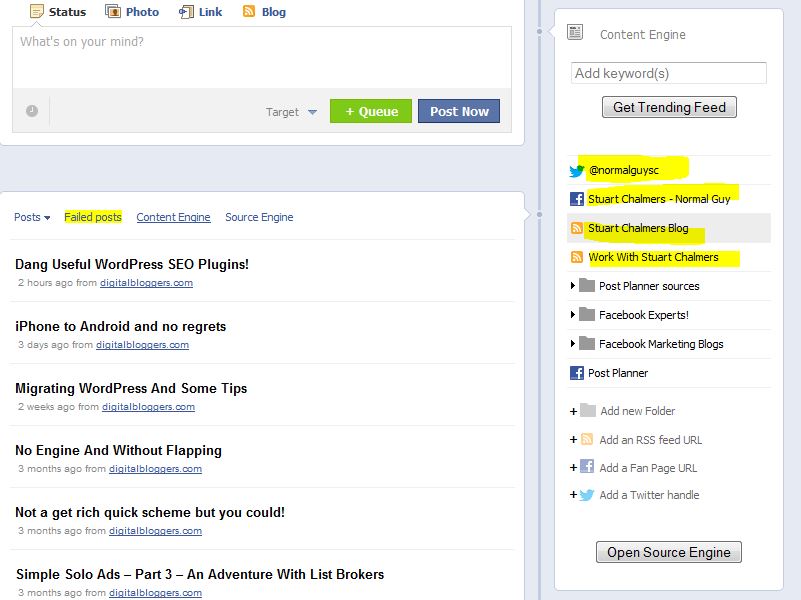Select the Post Planner fan page source

tap(618, 373)
